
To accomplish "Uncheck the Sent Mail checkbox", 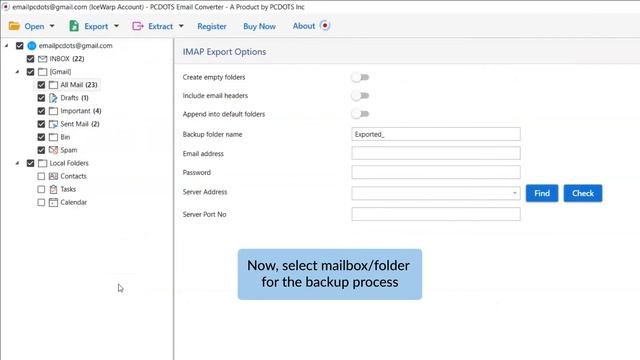I will click(x=41, y=124).
